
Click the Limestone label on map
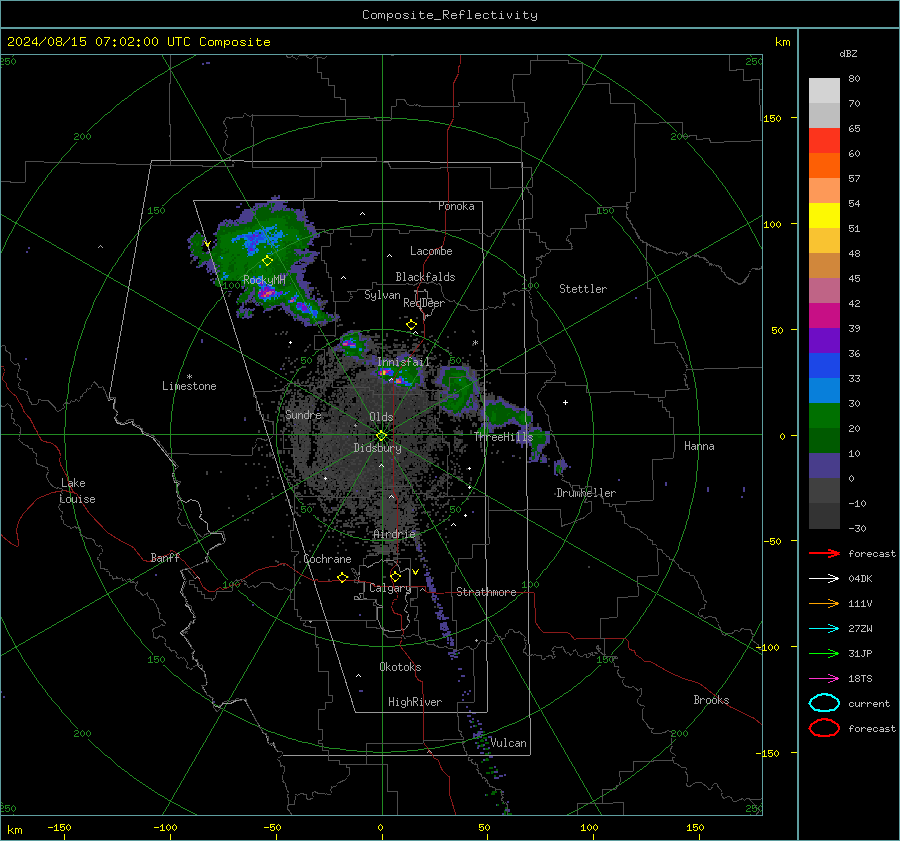(x=189, y=386)
